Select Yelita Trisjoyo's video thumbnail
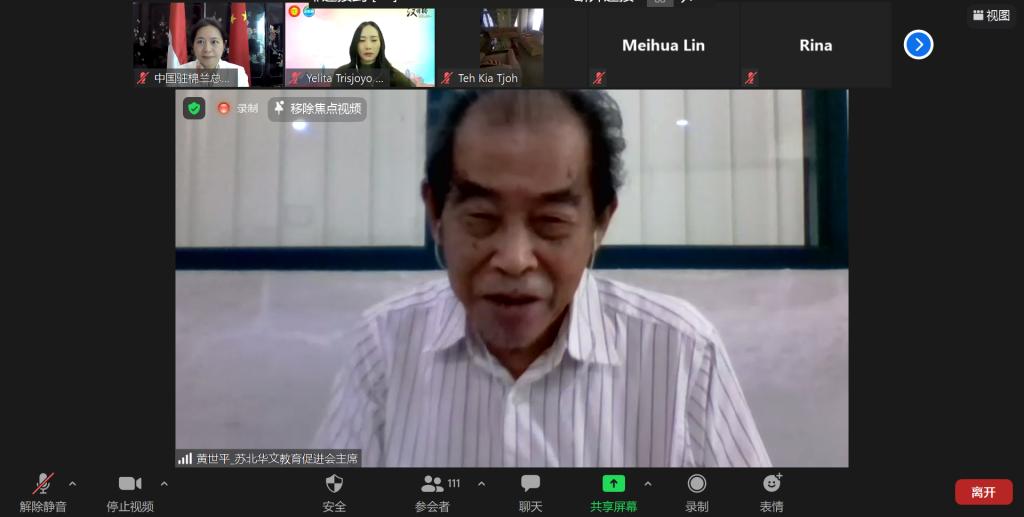 [360, 45]
